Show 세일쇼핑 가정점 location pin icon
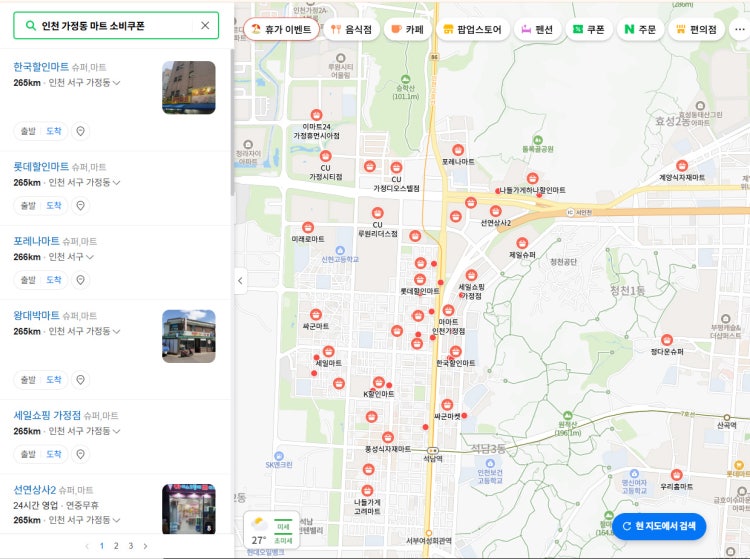750x559 pixels. [x=80, y=454]
